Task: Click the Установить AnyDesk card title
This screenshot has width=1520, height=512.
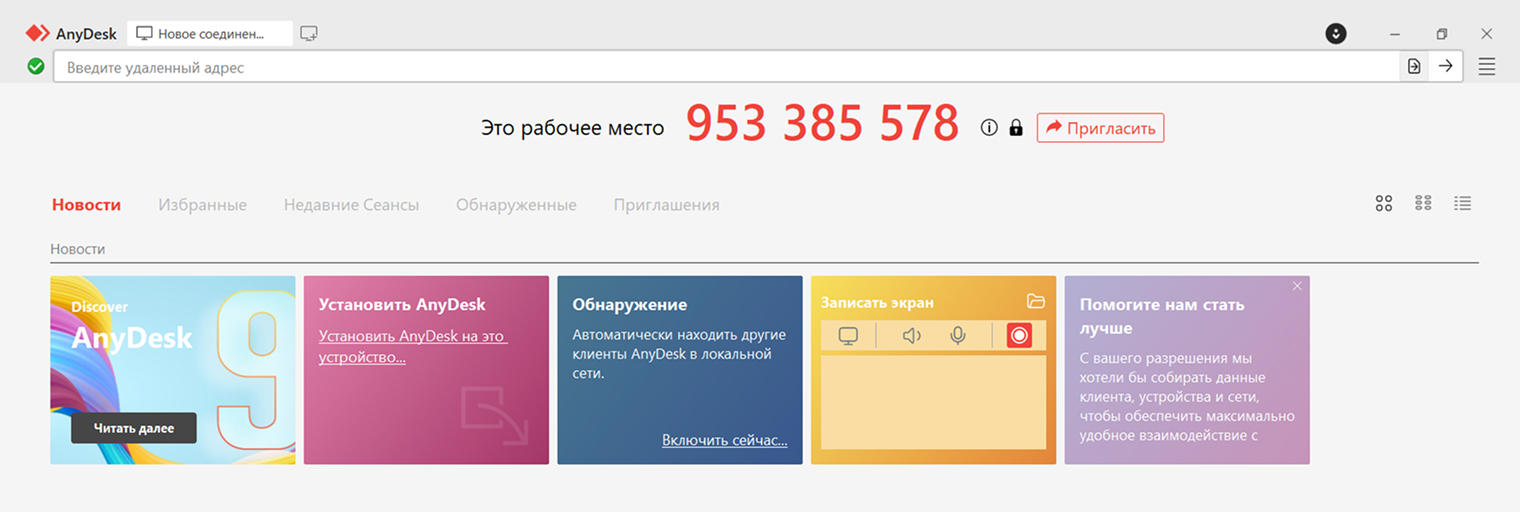Action: coord(402,304)
